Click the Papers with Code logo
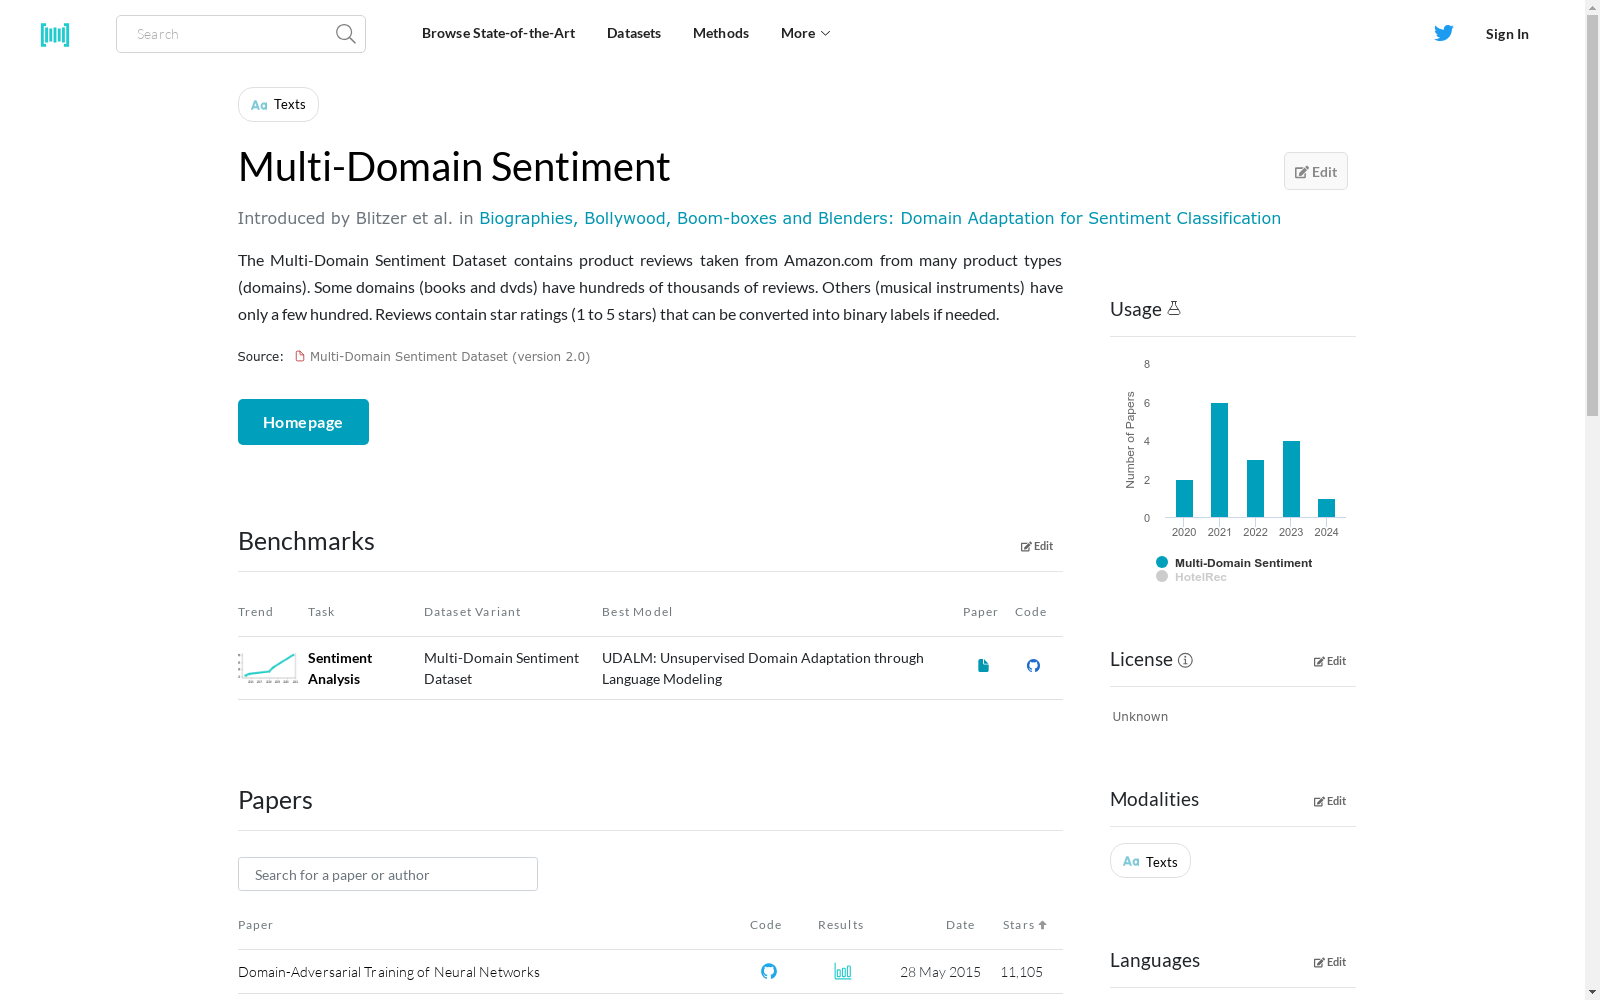The image size is (1600, 1000). coord(55,34)
